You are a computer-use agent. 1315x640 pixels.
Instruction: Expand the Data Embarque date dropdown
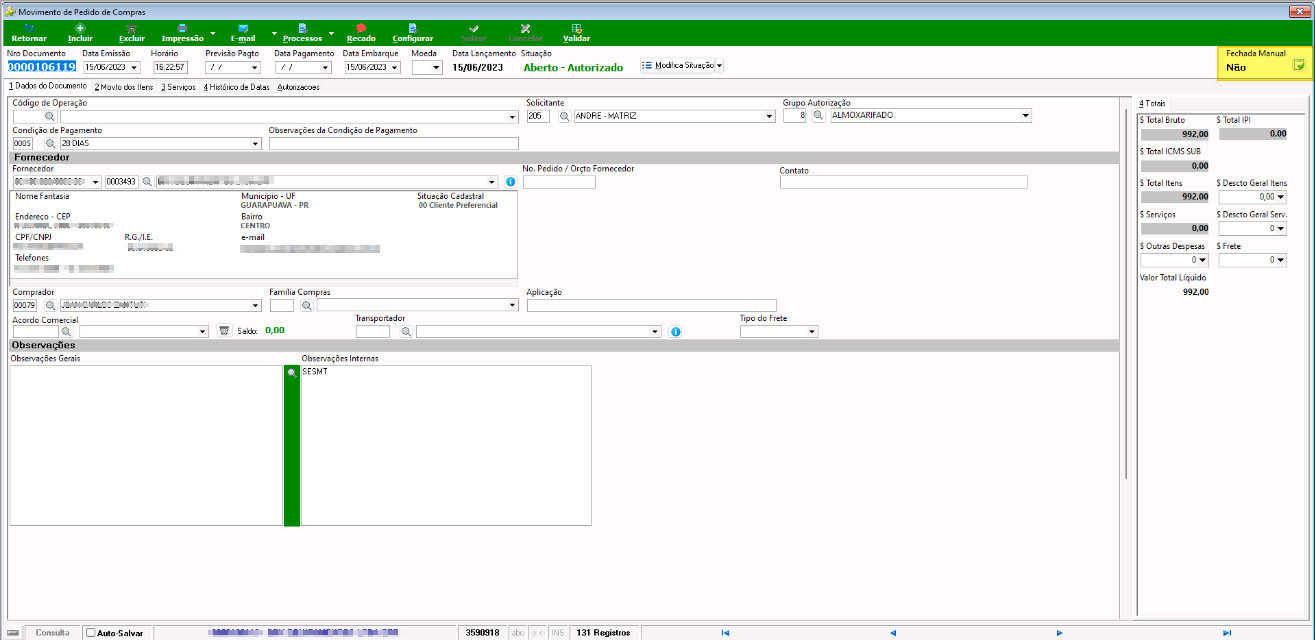pyautogui.click(x=394, y=67)
